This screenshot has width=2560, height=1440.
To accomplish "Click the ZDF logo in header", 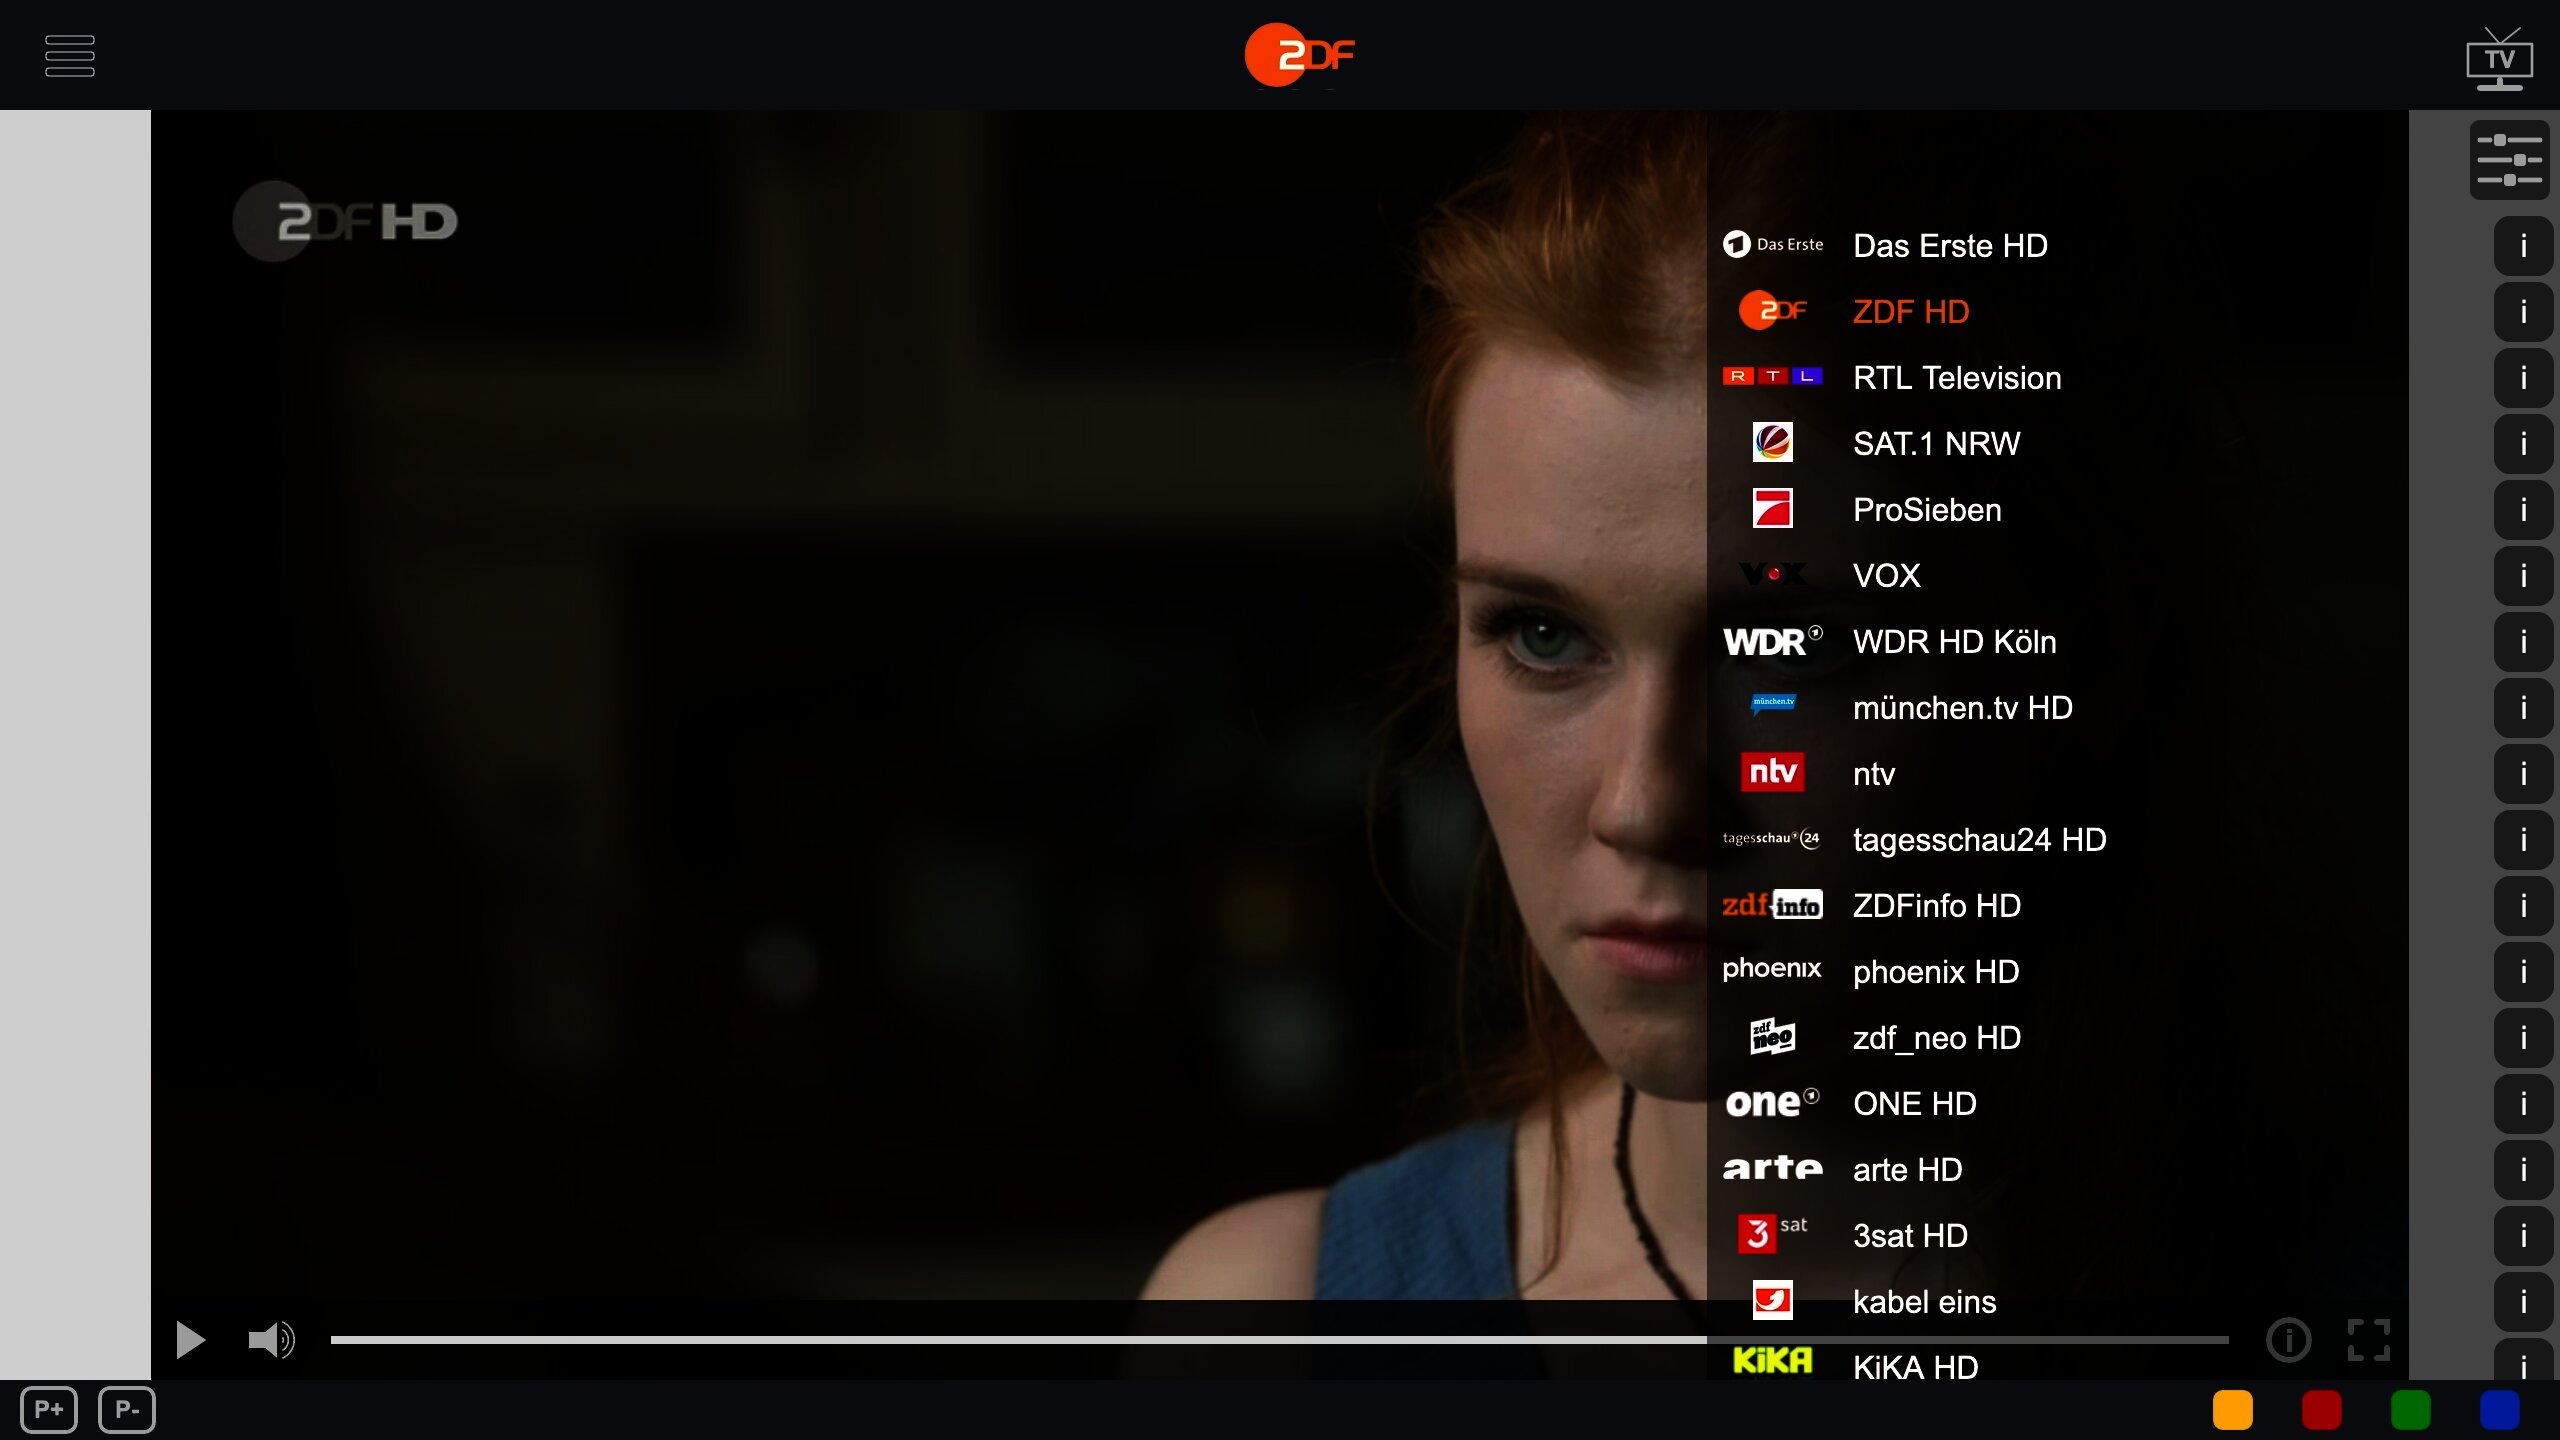I will click(x=1298, y=56).
